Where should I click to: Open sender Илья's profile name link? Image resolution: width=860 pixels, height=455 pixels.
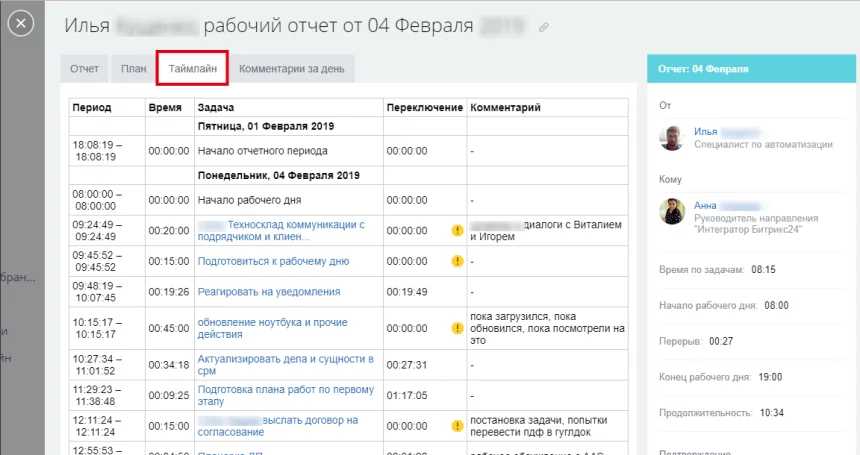pos(706,131)
